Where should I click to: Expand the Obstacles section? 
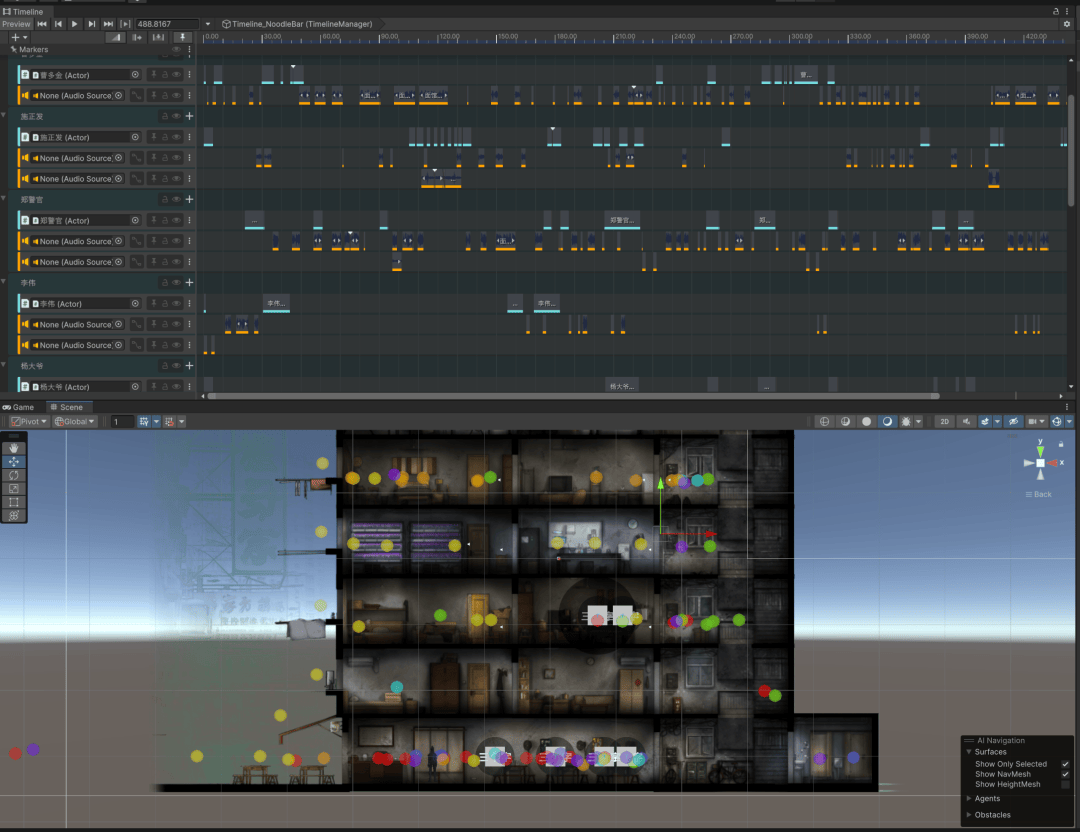pos(969,815)
